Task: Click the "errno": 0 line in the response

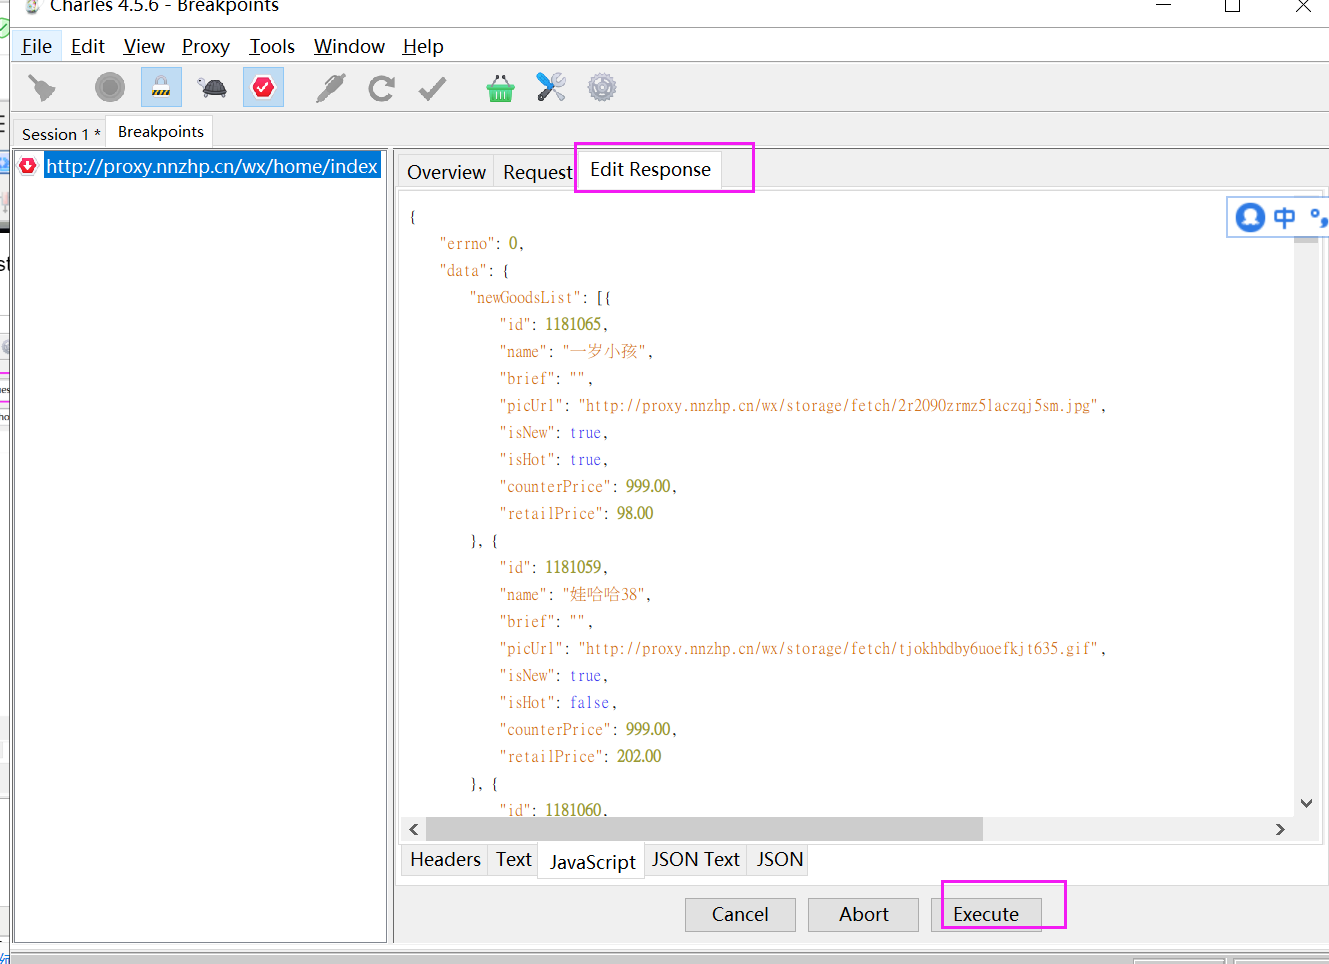Action: (x=482, y=244)
